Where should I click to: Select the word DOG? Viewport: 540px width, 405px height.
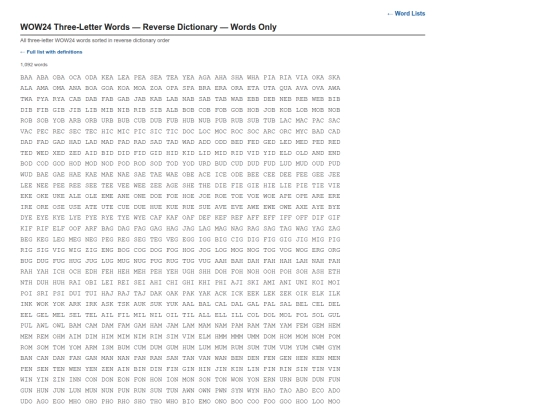point(156,250)
